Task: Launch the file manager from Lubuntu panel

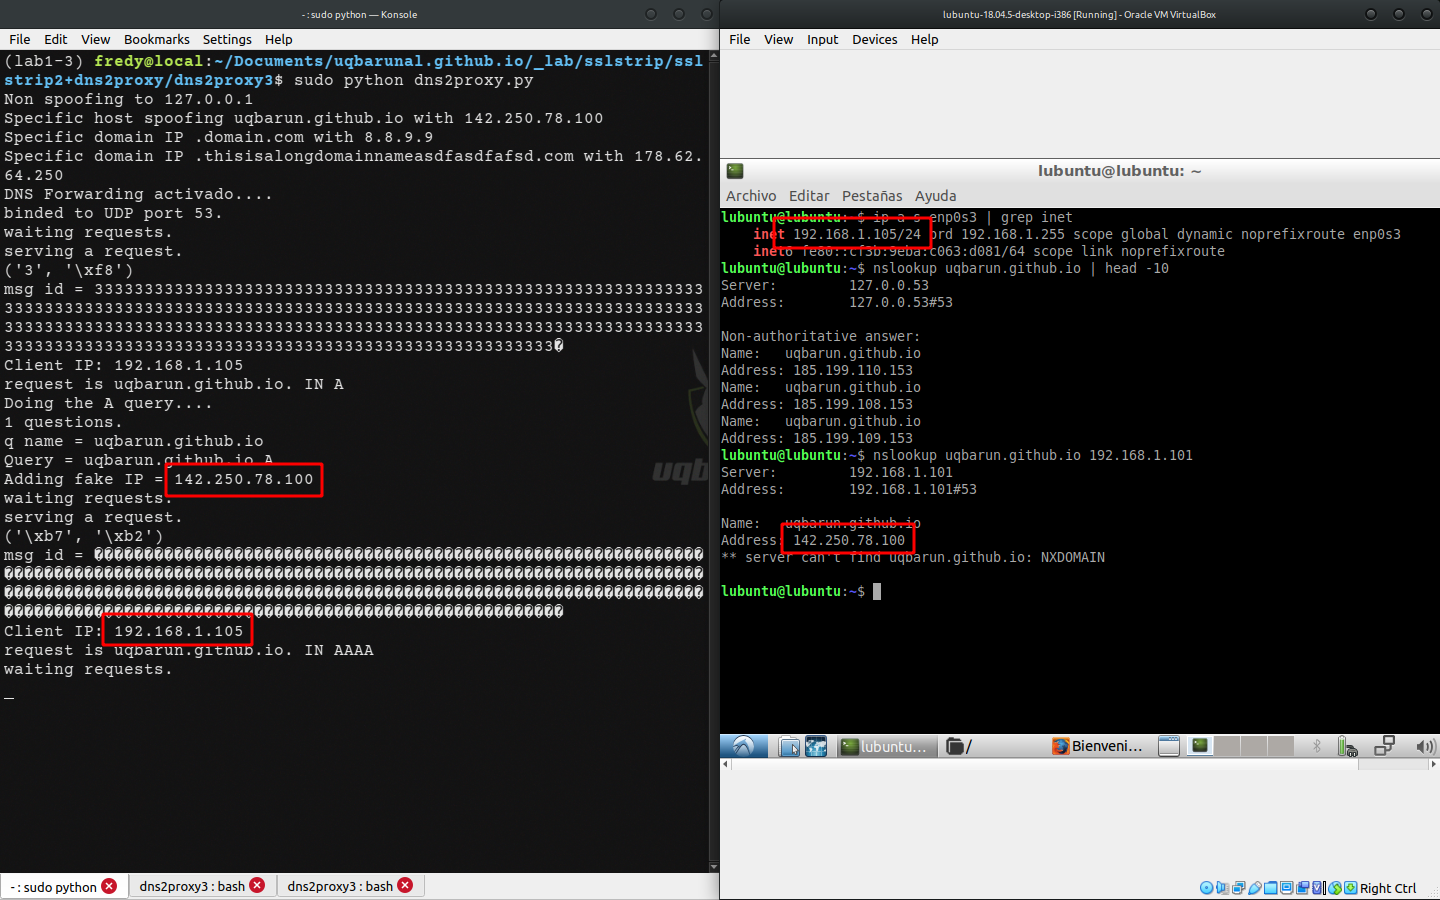Action: pos(789,746)
